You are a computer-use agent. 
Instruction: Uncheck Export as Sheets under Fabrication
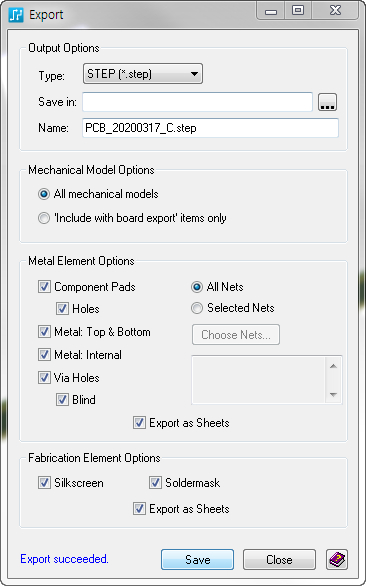coord(139,509)
